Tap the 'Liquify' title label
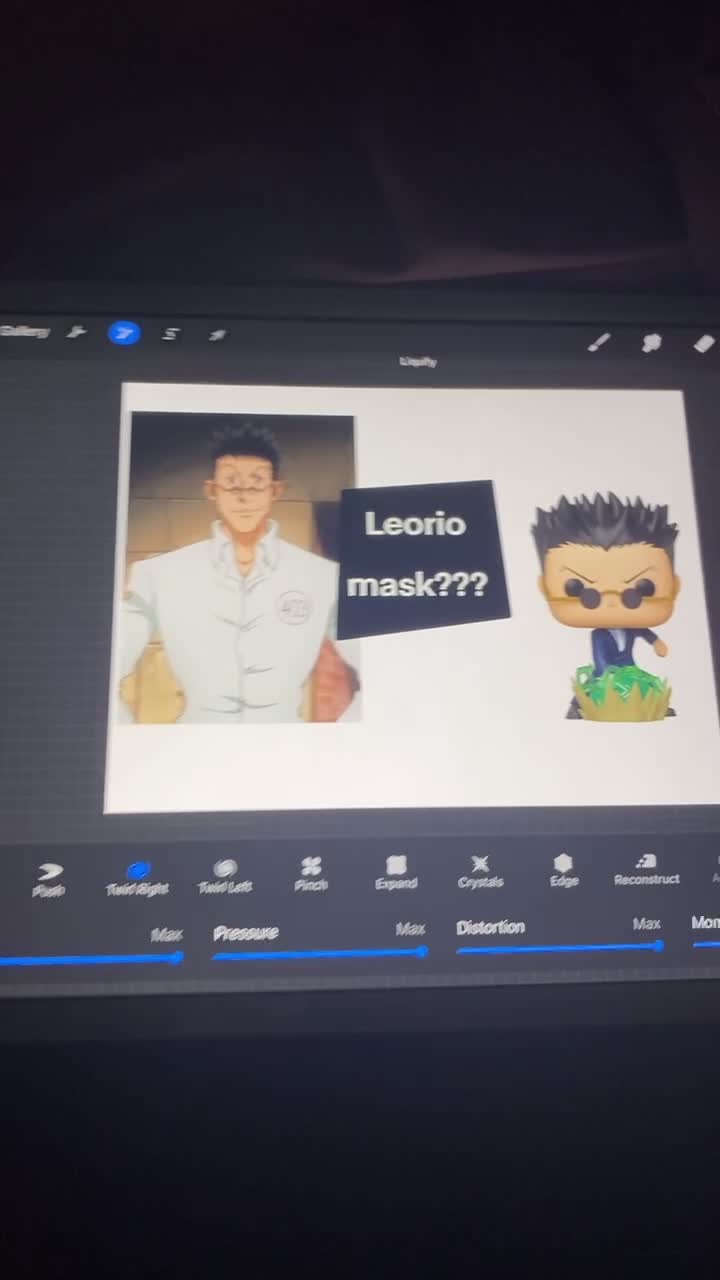 coord(417,362)
